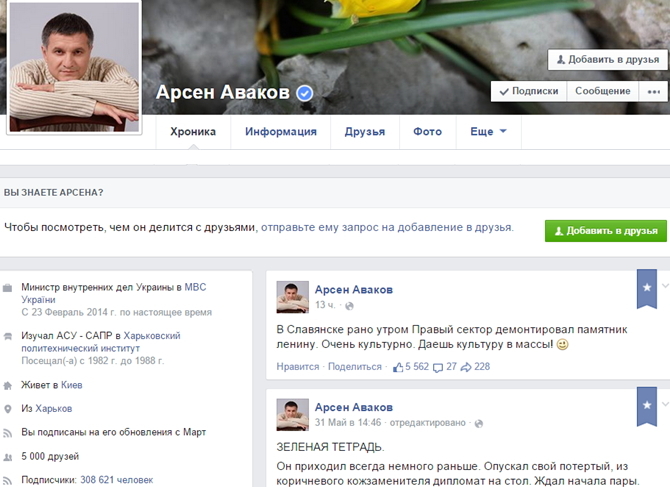Click the author name on the 13 ч. post
This screenshot has height=487, width=670.
pyautogui.click(x=354, y=290)
